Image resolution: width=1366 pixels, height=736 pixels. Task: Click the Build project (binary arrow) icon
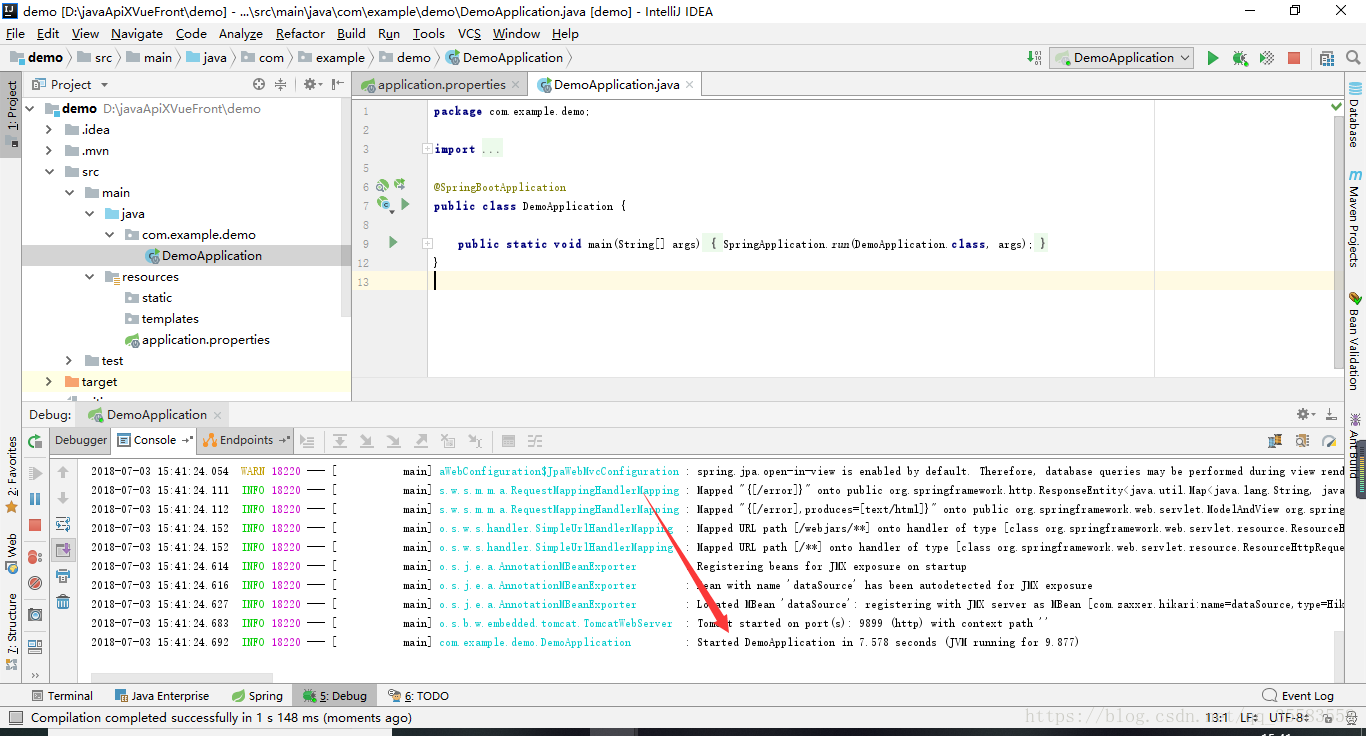[x=1034, y=58]
